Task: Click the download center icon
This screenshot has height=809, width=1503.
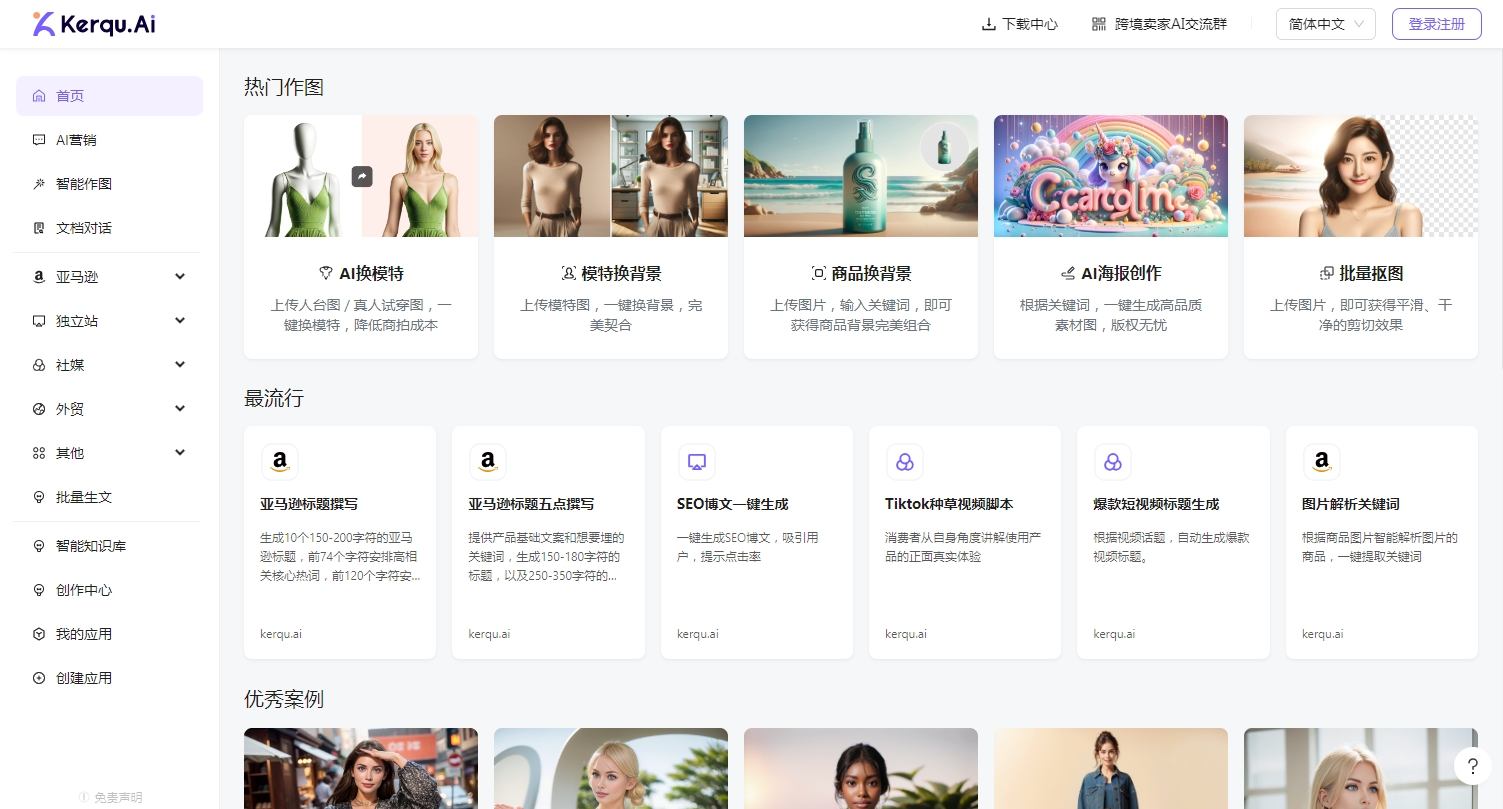Action: (989, 24)
